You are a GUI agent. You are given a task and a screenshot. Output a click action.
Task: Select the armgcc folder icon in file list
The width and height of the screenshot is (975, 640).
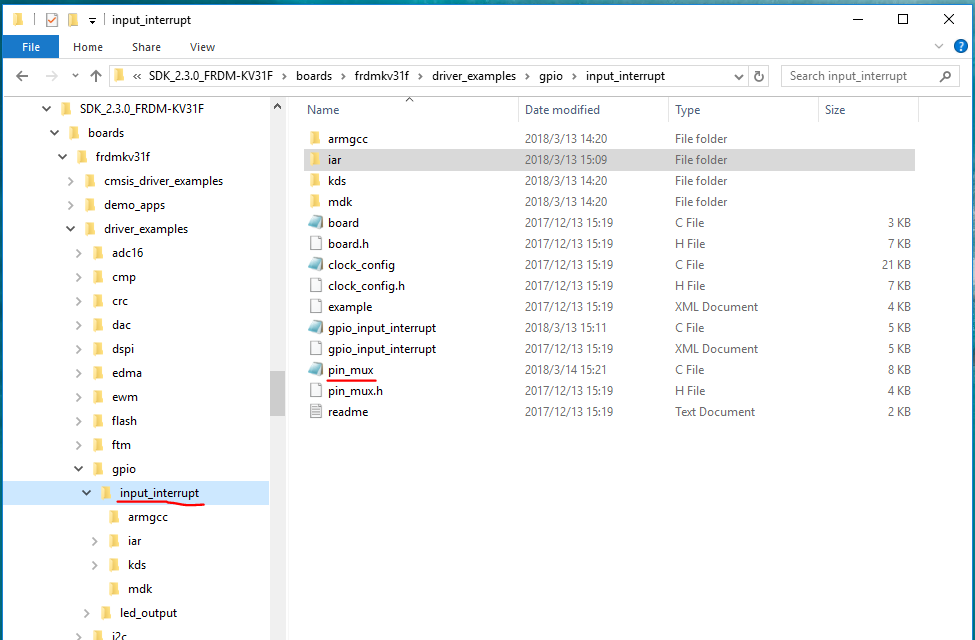tap(315, 138)
